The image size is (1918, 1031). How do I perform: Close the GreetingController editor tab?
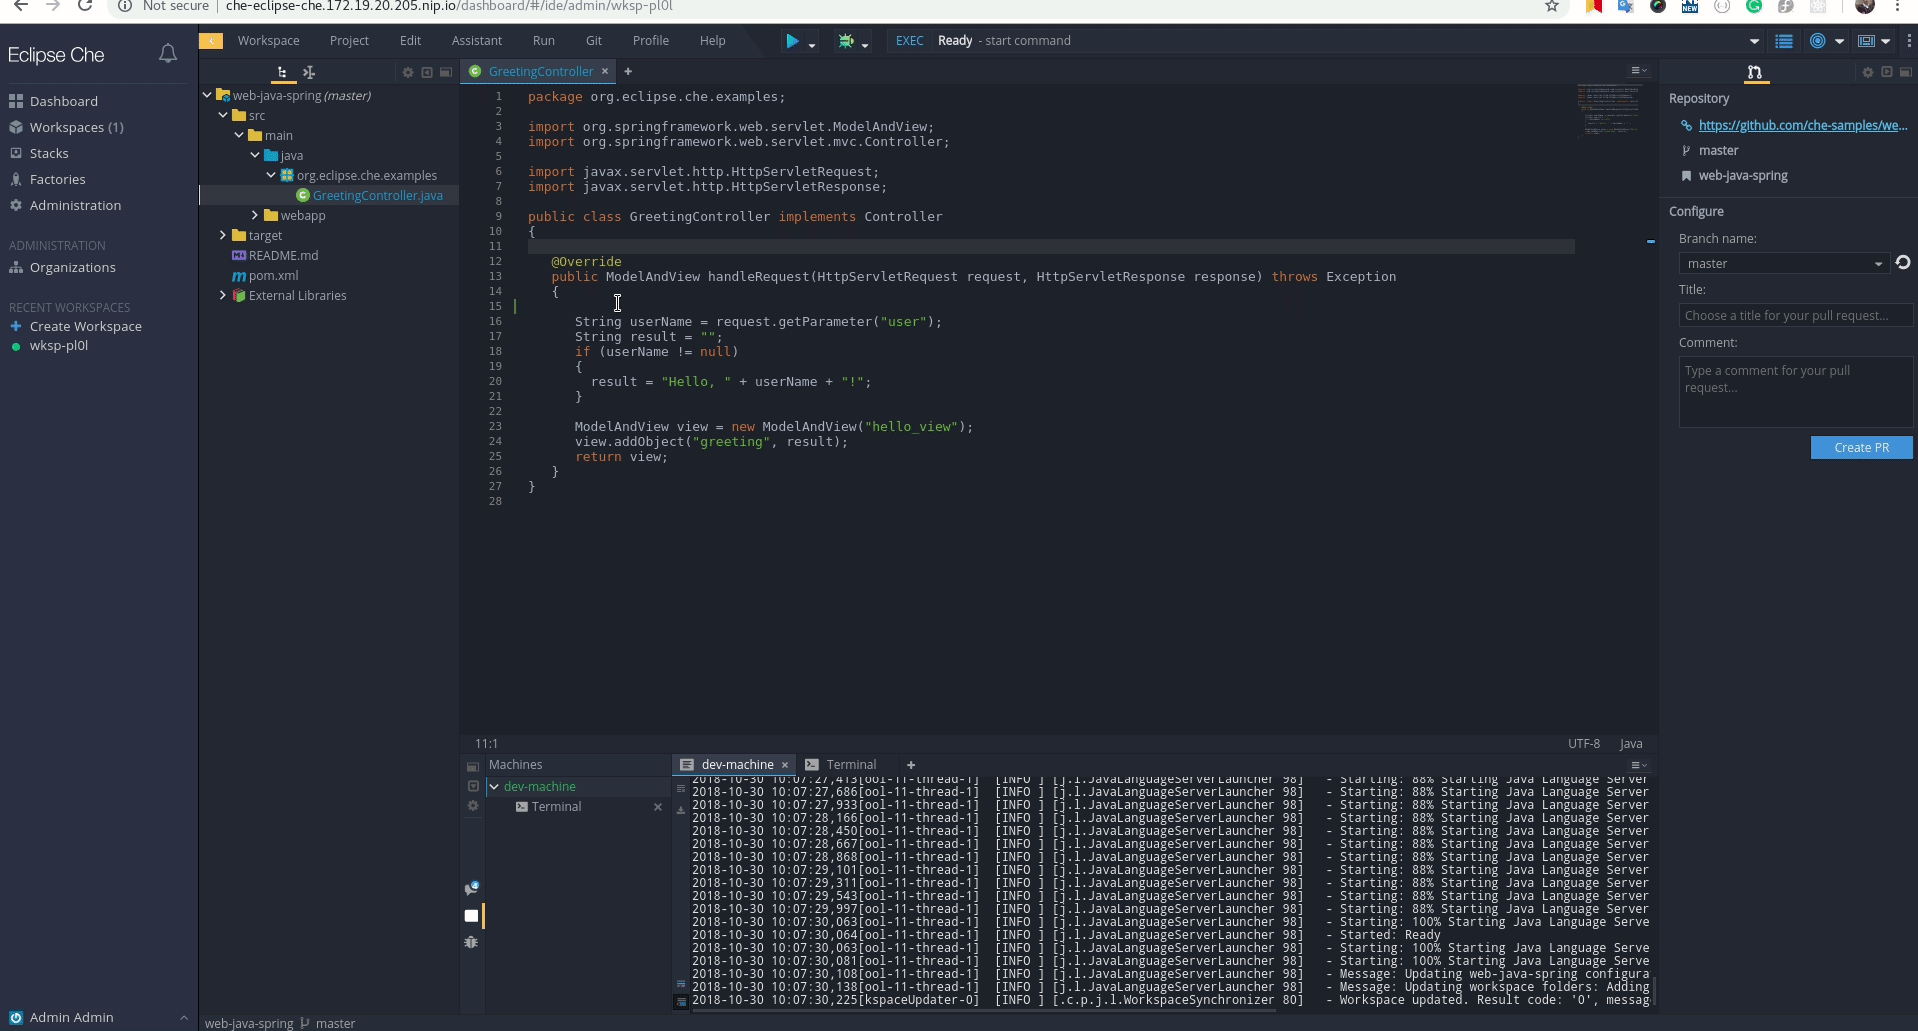[x=605, y=71]
